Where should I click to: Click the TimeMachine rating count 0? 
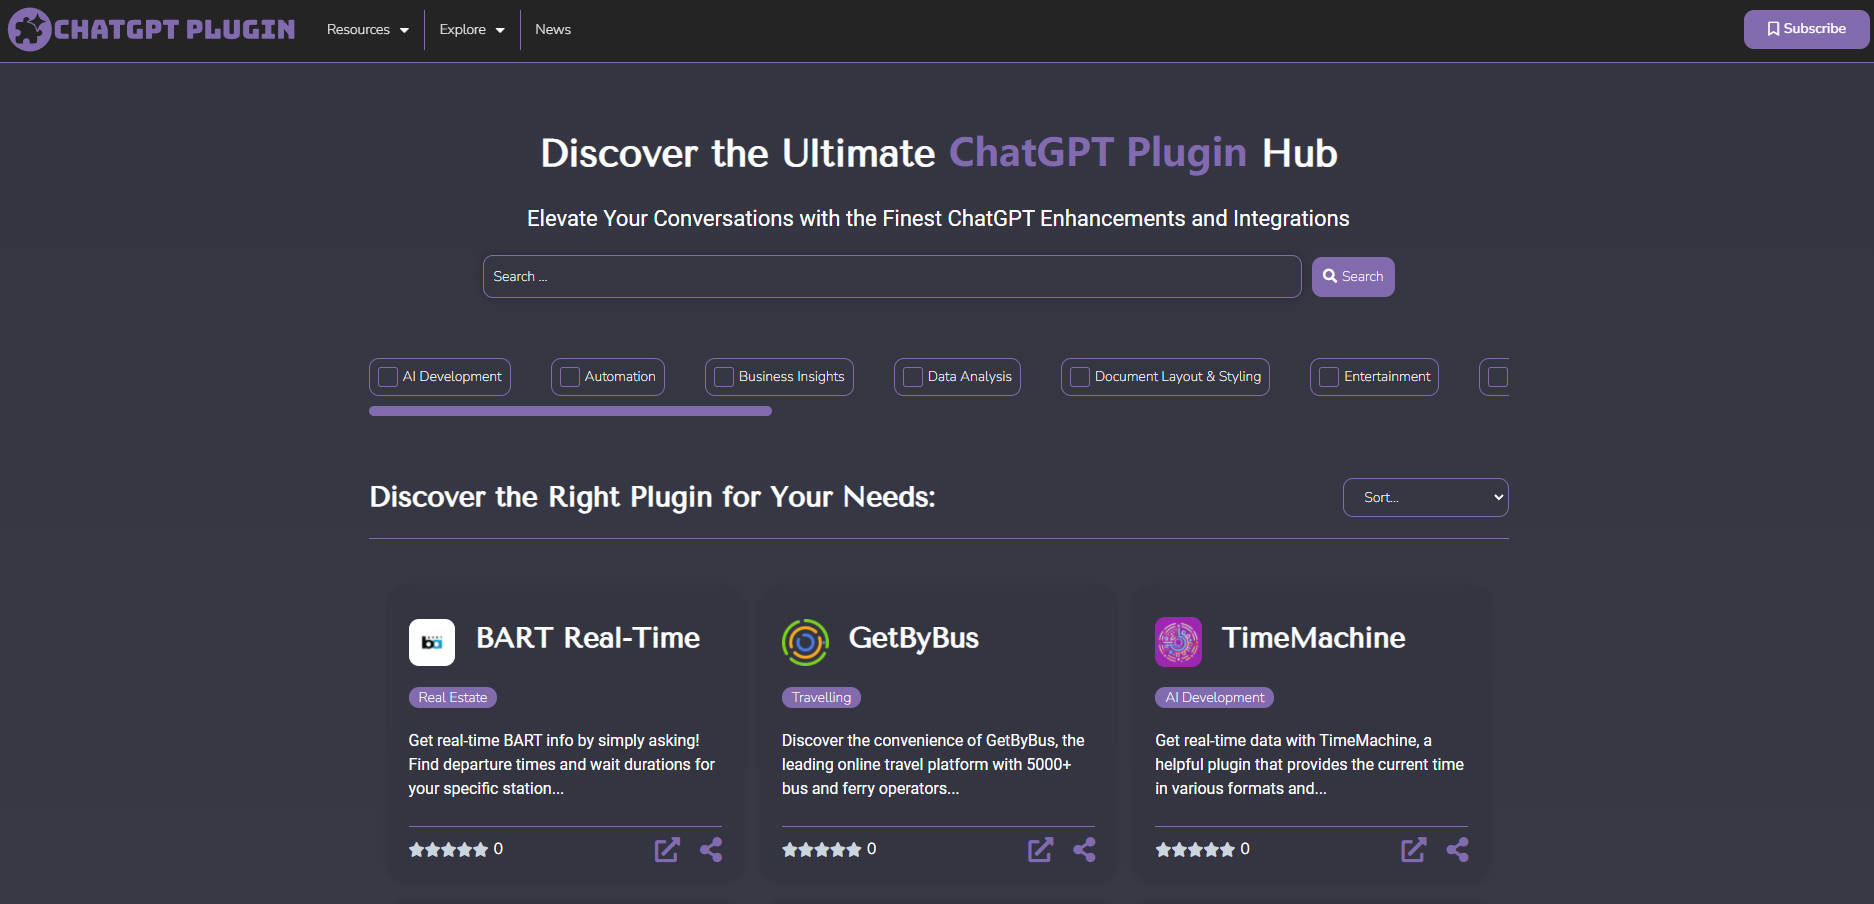tap(1245, 849)
